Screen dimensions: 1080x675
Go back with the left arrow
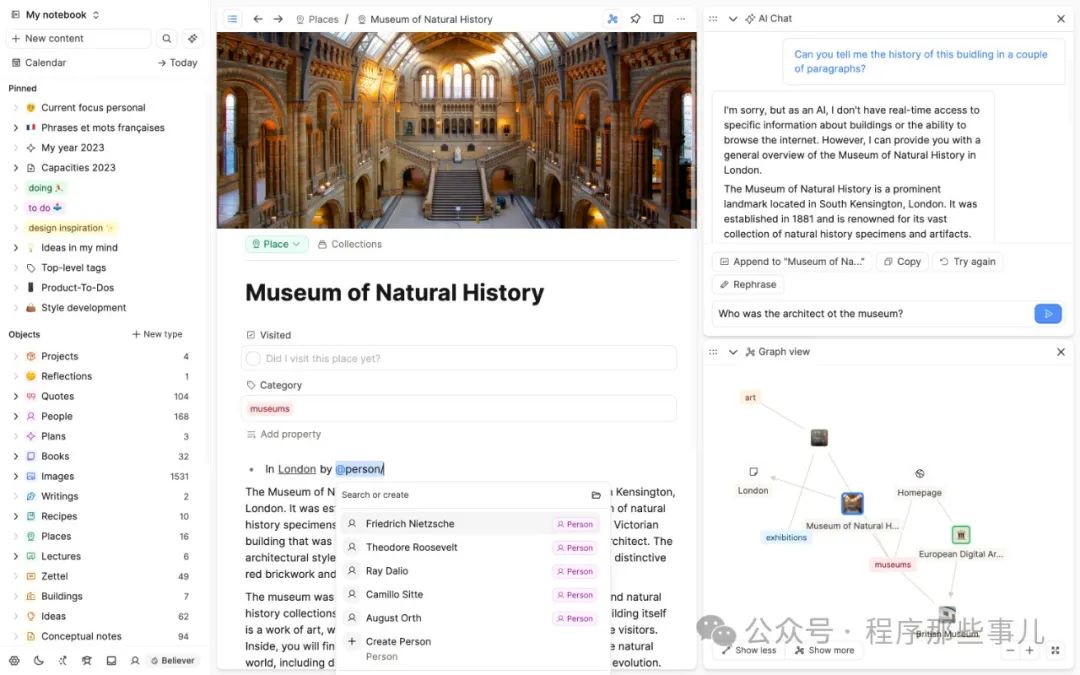click(258, 19)
